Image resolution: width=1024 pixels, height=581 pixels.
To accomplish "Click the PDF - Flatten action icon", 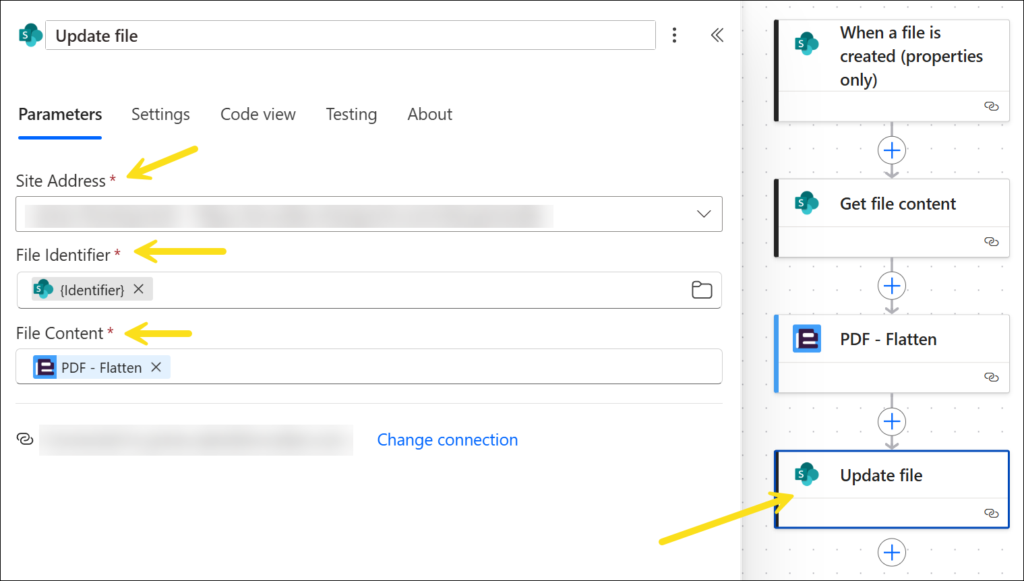I will 807,340.
